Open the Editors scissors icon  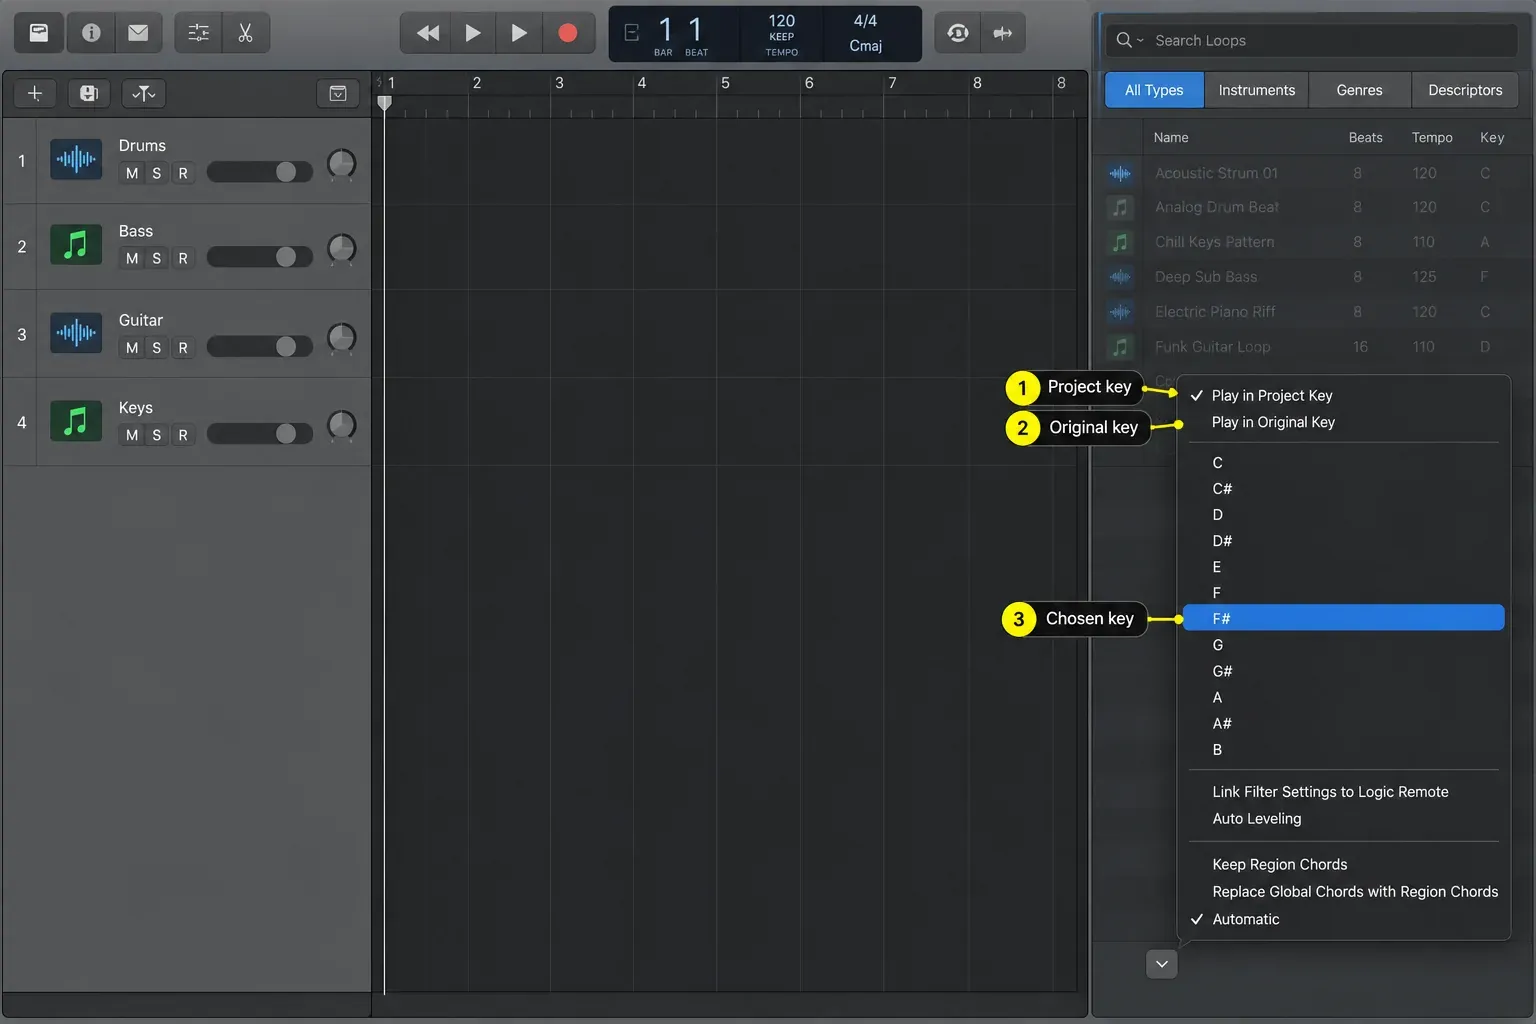pyautogui.click(x=246, y=33)
